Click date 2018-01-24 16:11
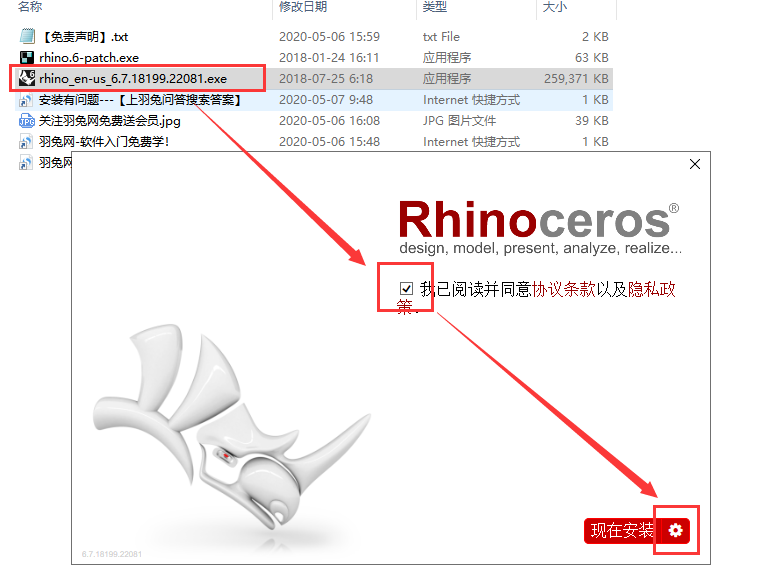The height and width of the screenshot is (586, 780). (329, 58)
